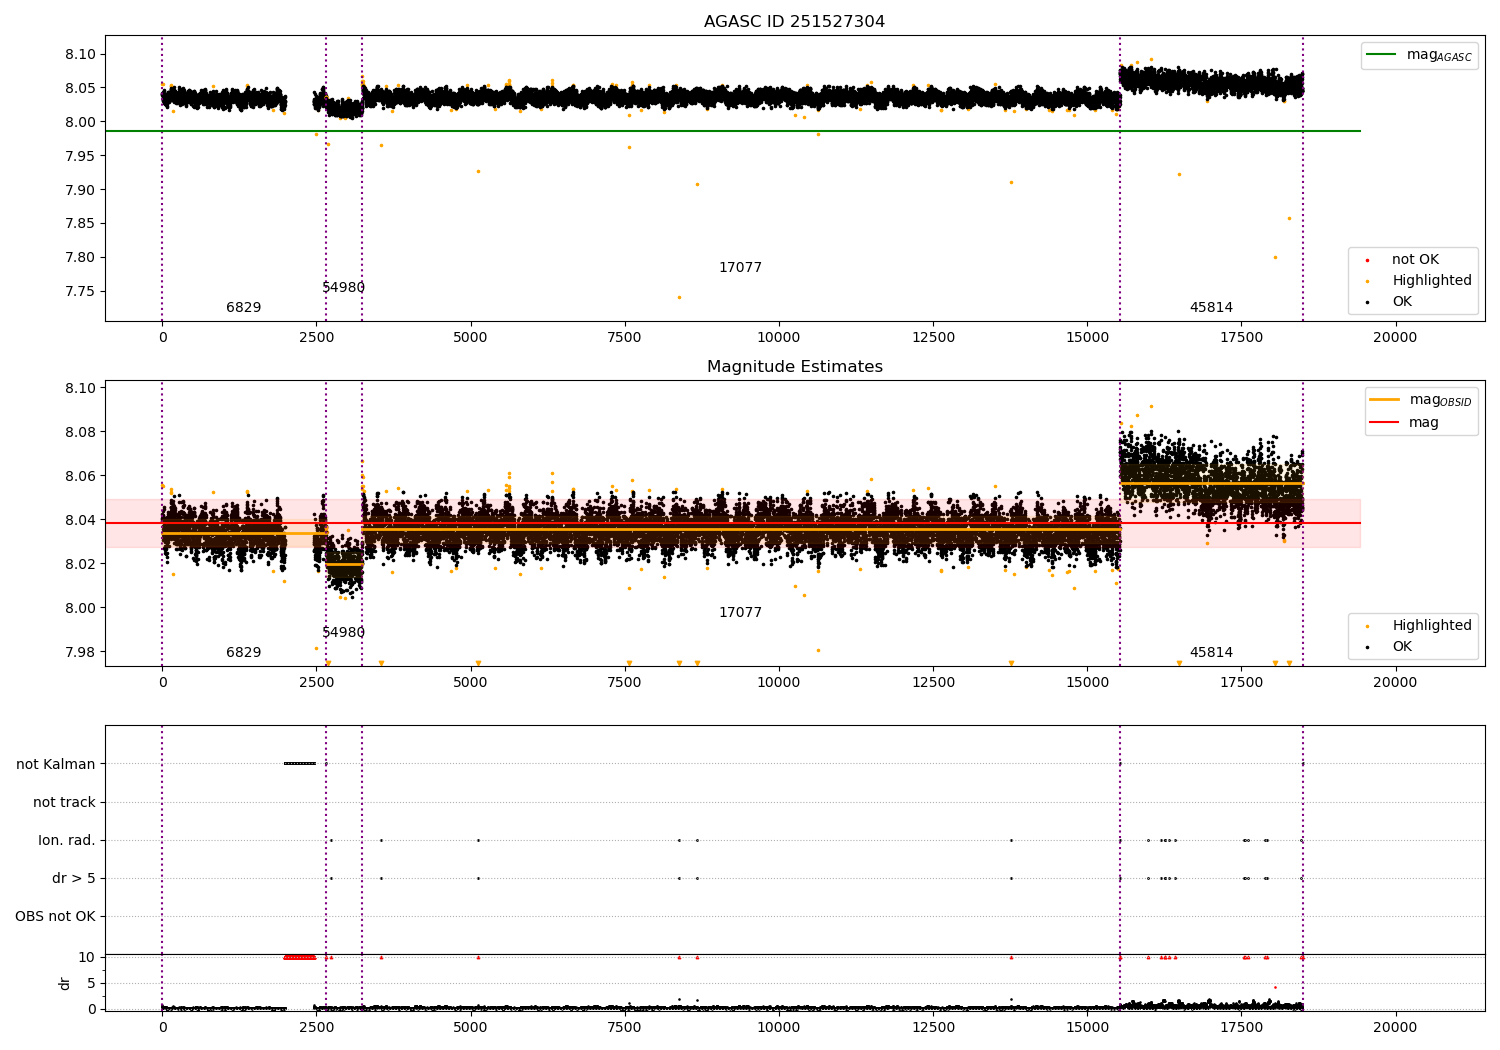Click the 'Ion. rad.' row label

click(67, 841)
